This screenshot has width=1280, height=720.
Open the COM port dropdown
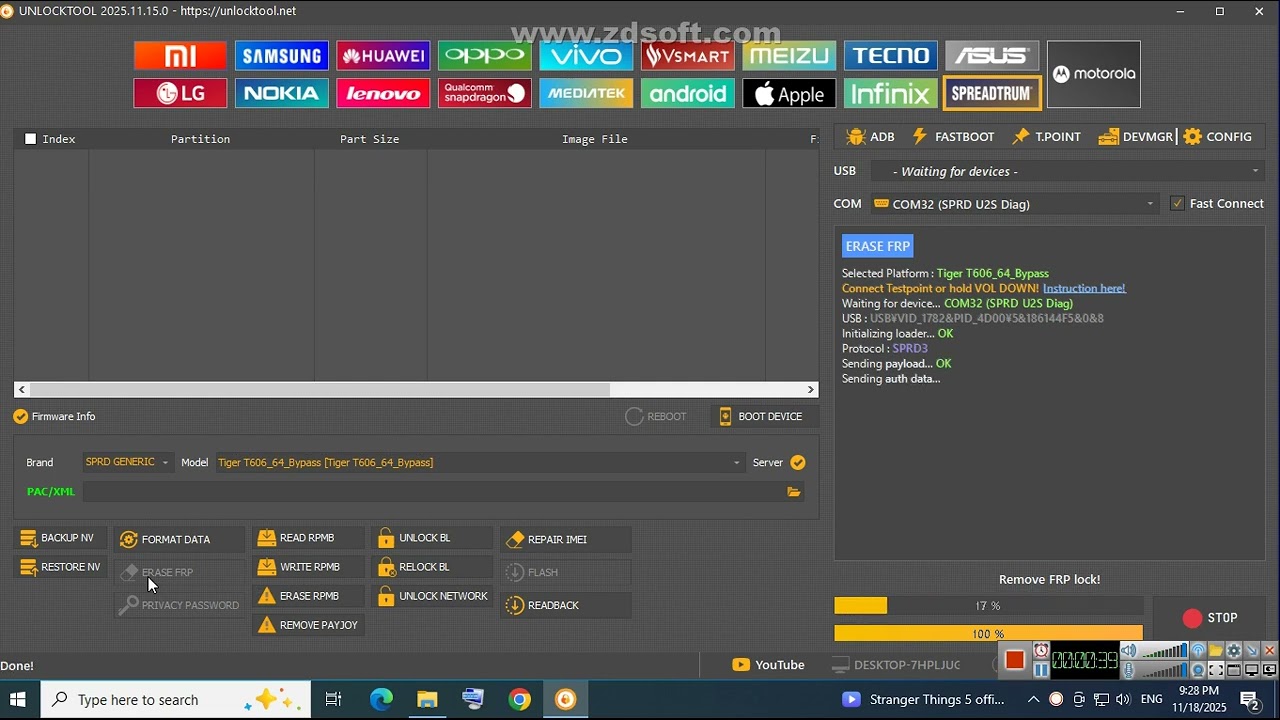pos(1014,204)
